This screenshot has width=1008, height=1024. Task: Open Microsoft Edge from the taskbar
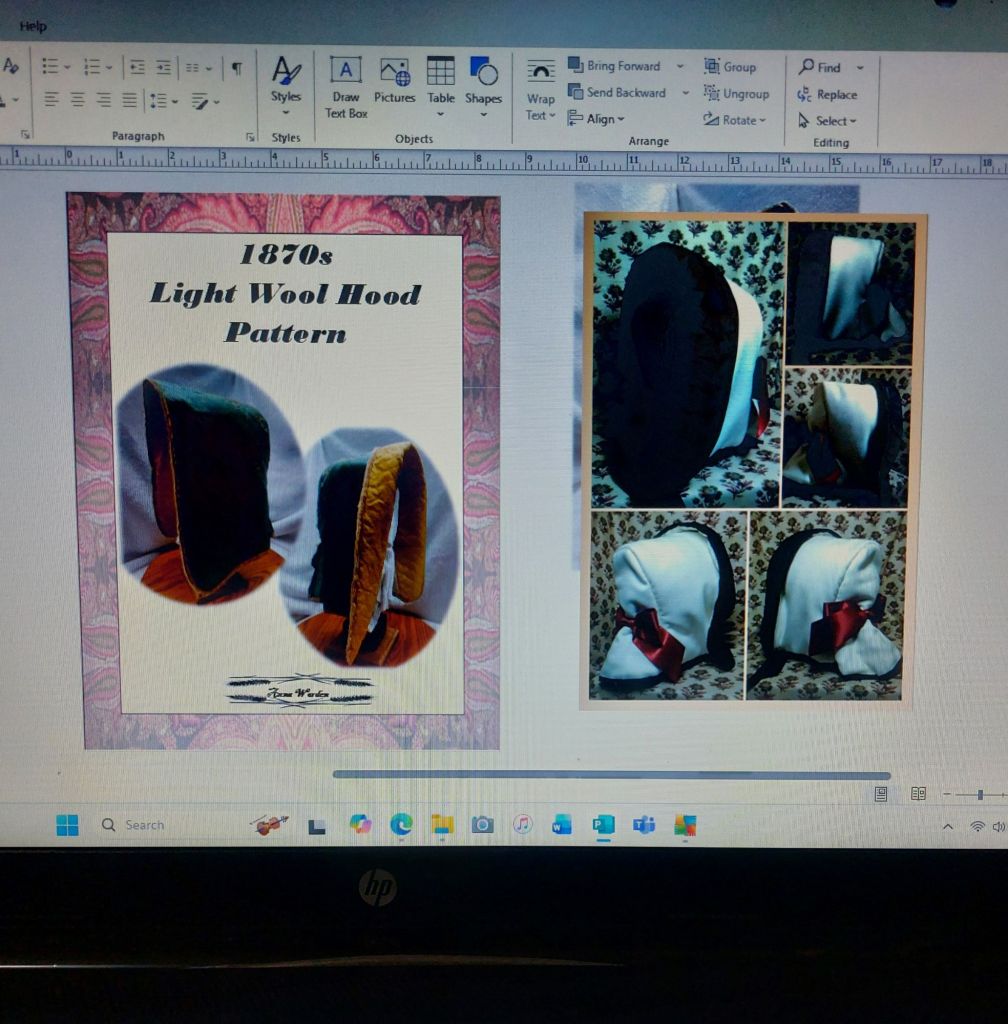[401, 824]
